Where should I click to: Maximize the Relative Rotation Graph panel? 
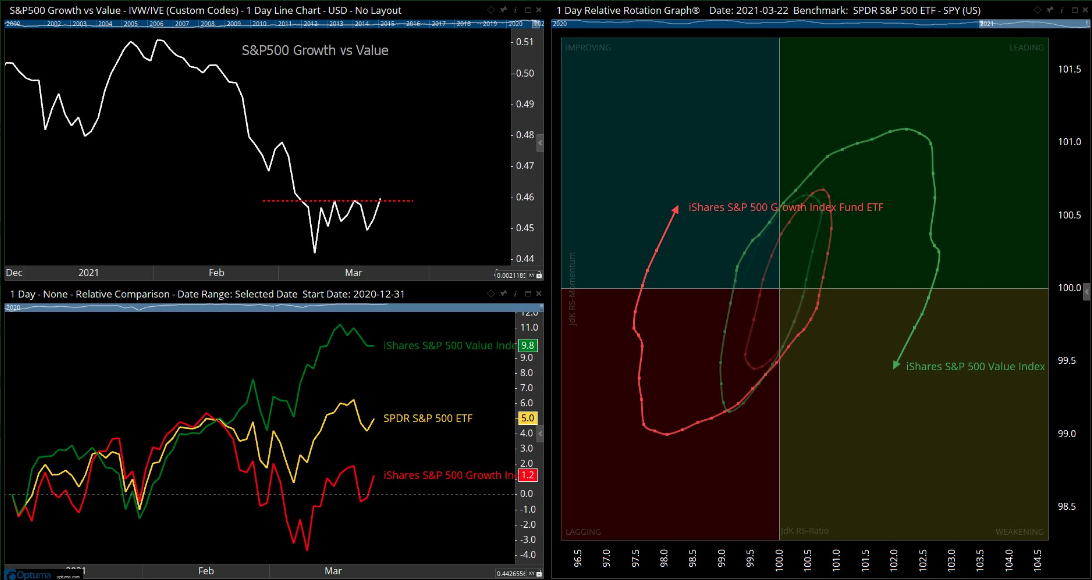1076,9
